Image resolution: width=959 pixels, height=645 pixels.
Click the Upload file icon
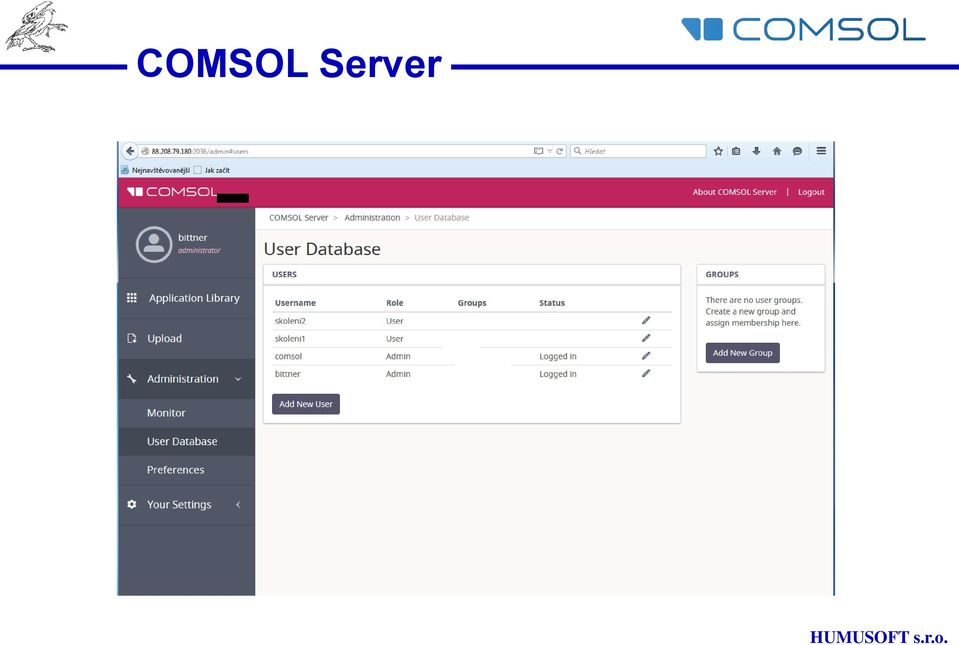point(131,338)
